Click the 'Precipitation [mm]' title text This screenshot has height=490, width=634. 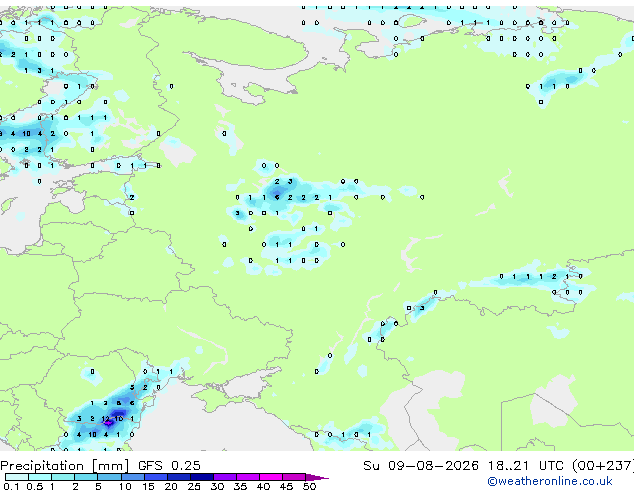tap(65, 466)
